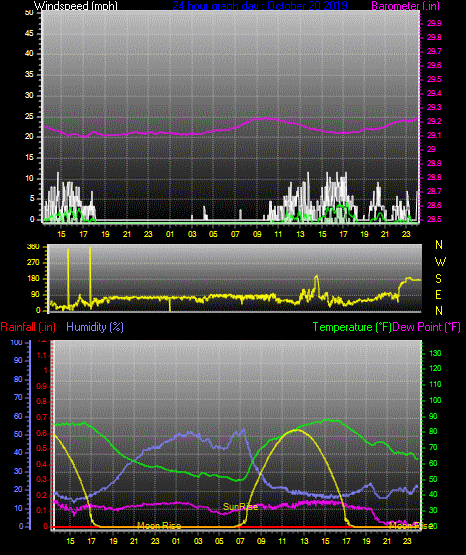466x555 pixels.
Task: Click the top compass letter "N" beside 360
Action: [439, 245]
